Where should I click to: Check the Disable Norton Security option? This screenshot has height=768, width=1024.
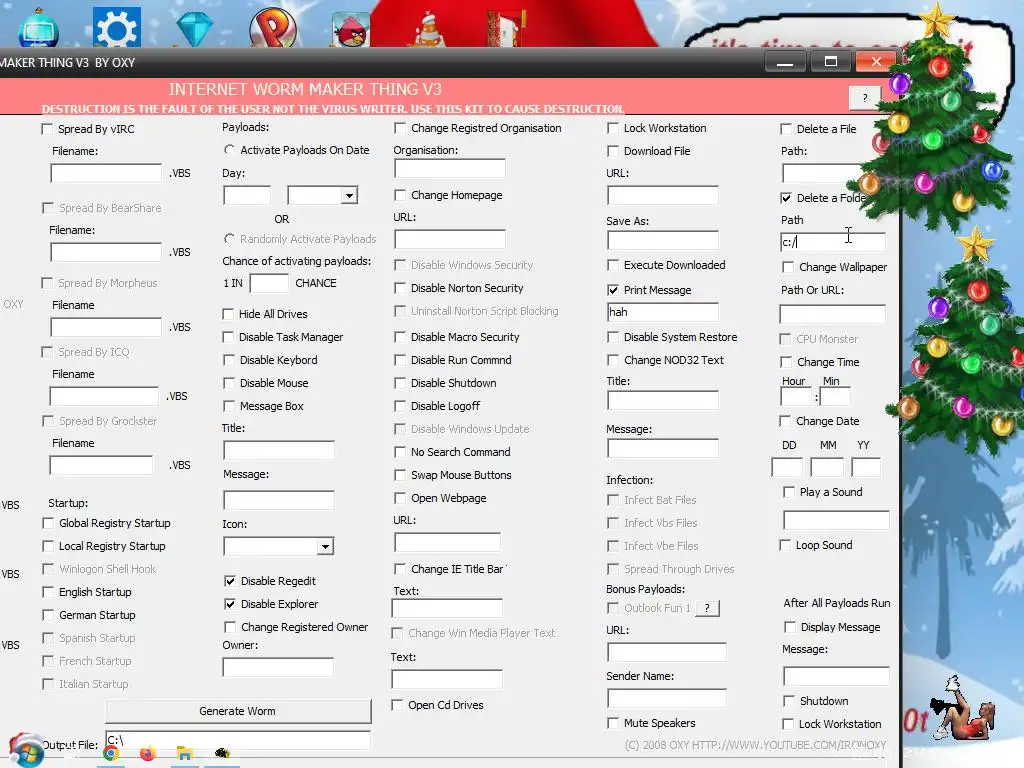[400, 288]
